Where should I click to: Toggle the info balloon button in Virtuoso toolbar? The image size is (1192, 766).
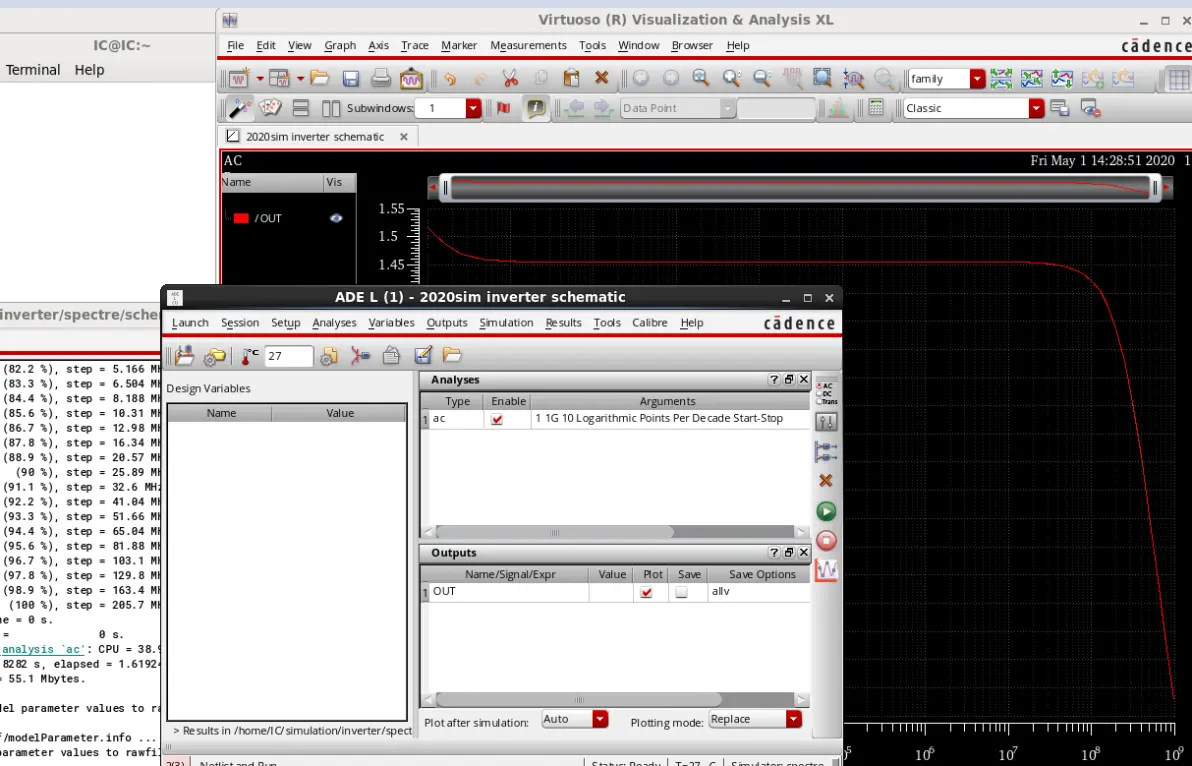[x=536, y=108]
